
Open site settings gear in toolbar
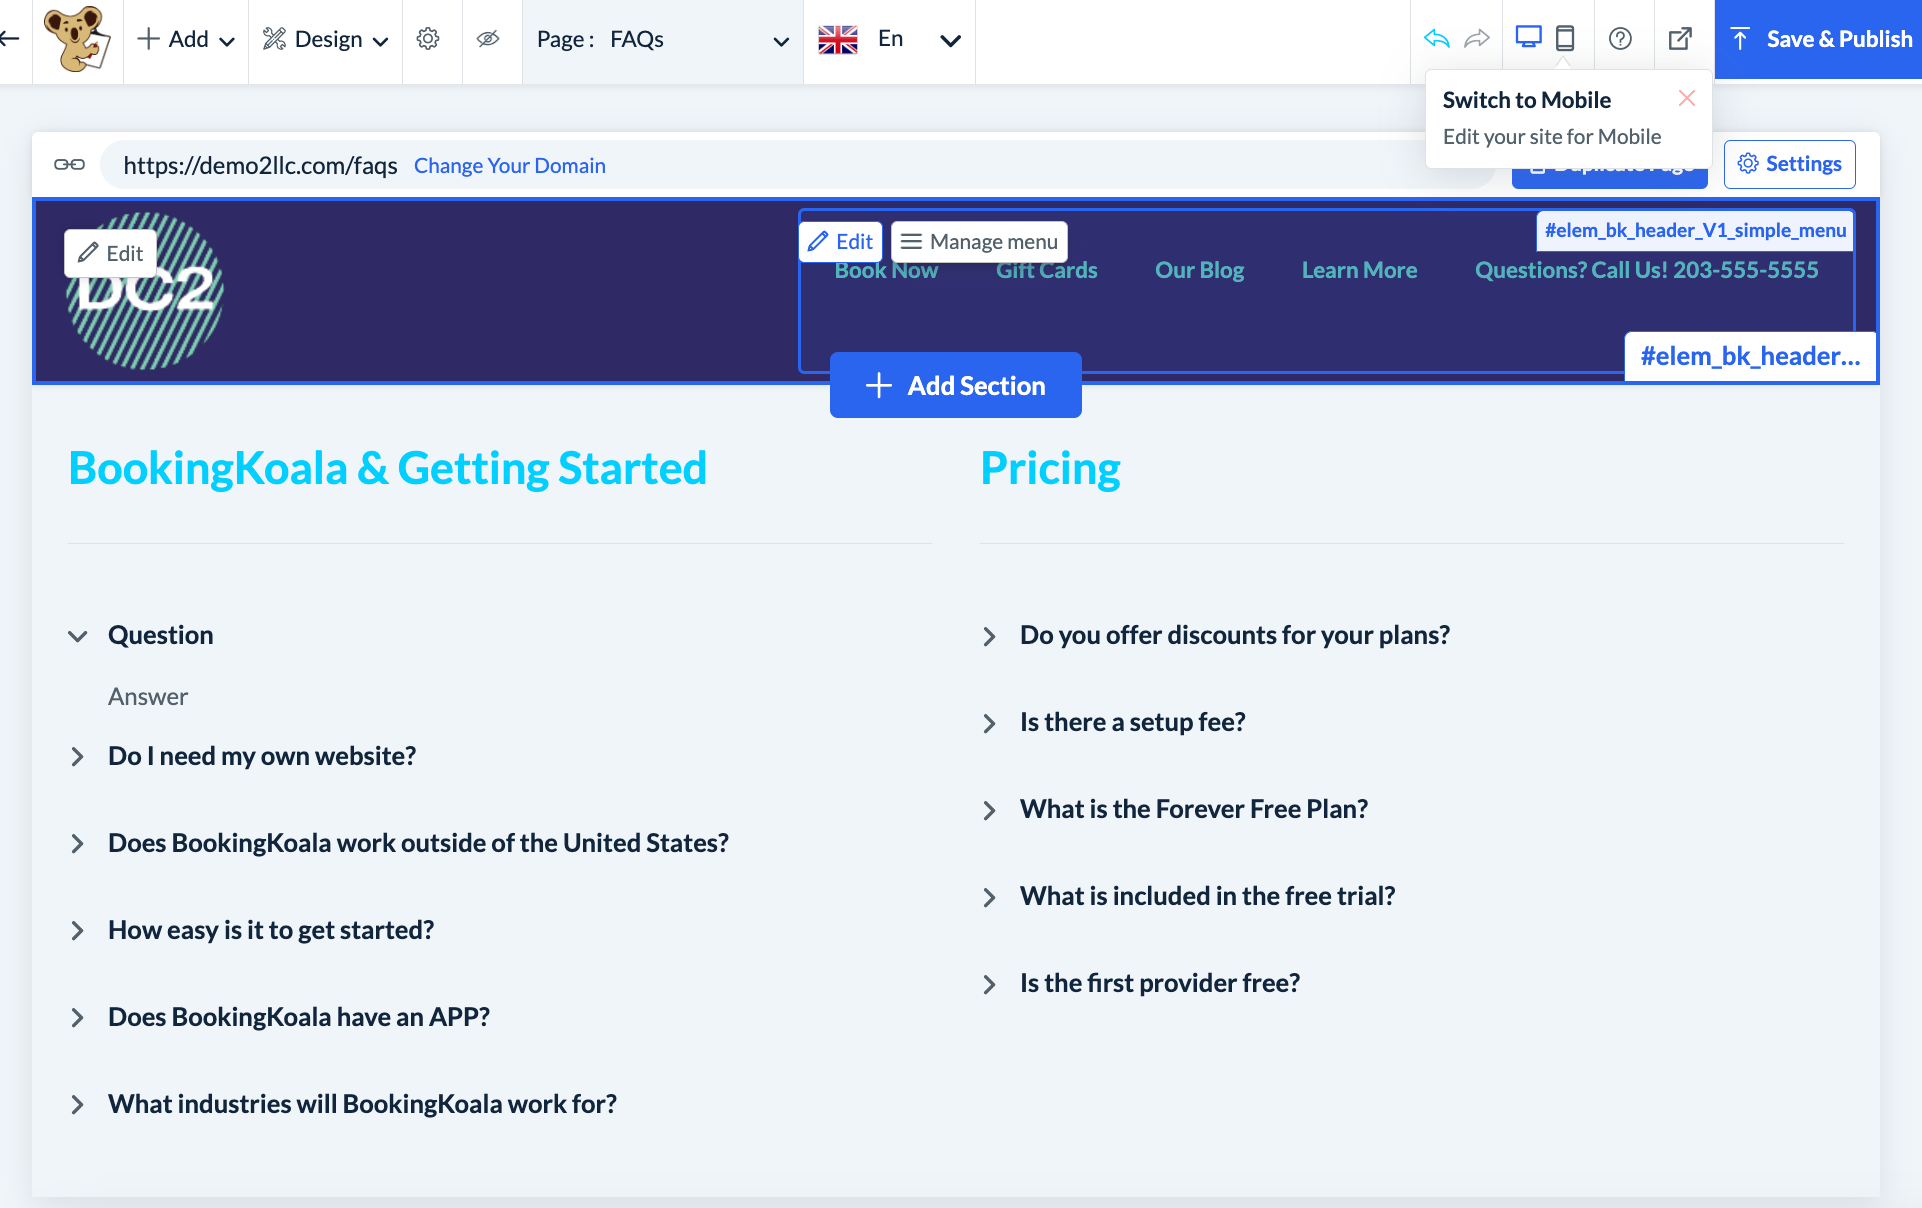pos(428,39)
